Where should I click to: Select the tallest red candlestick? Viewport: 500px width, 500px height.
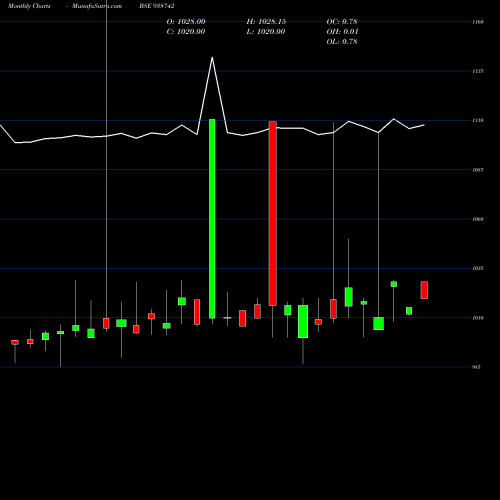[273, 213]
